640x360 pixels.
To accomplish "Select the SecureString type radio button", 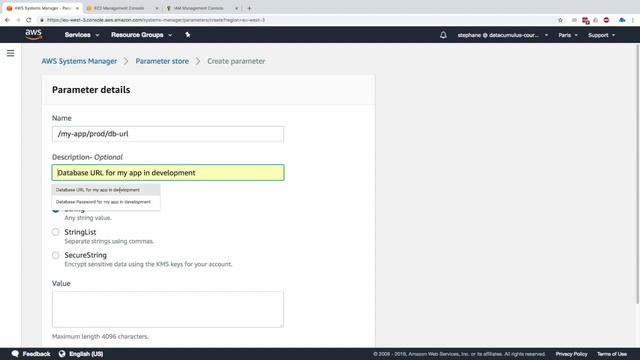I will (56, 255).
